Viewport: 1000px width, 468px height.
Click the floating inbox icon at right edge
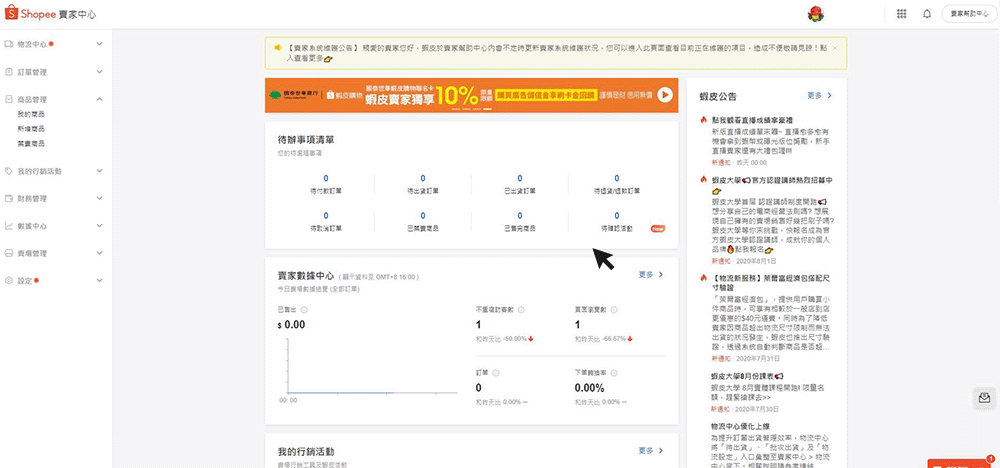click(984, 398)
